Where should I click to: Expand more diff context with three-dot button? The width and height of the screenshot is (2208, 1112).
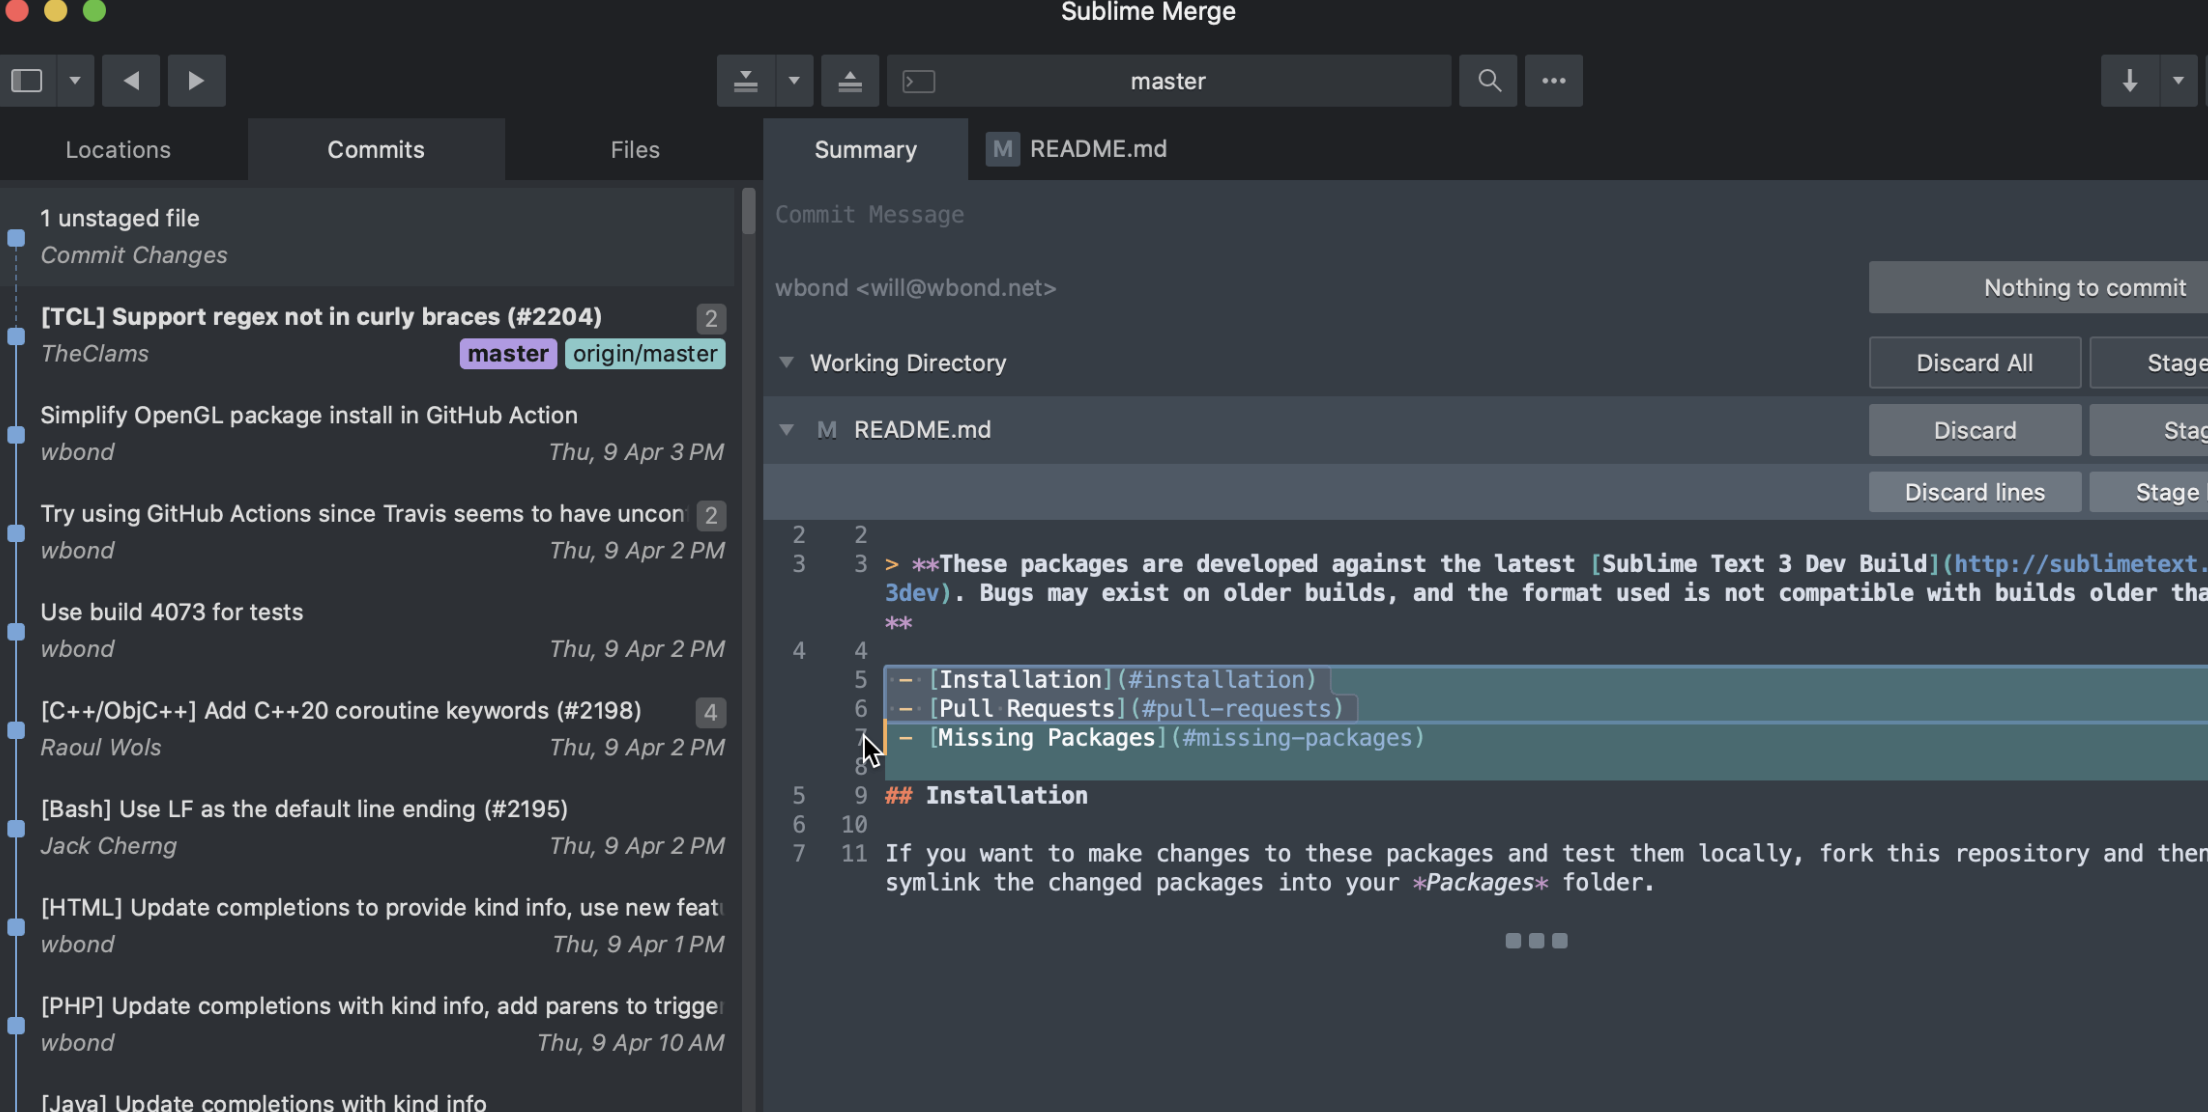click(1536, 941)
